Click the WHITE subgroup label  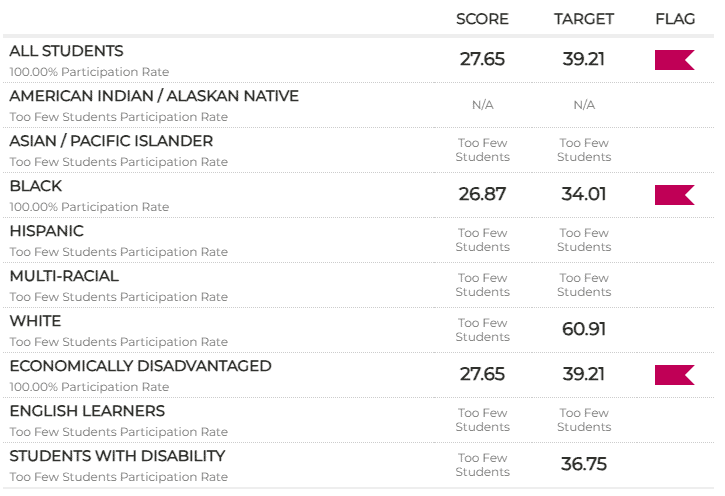pyautogui.click(x=35, y=321)
